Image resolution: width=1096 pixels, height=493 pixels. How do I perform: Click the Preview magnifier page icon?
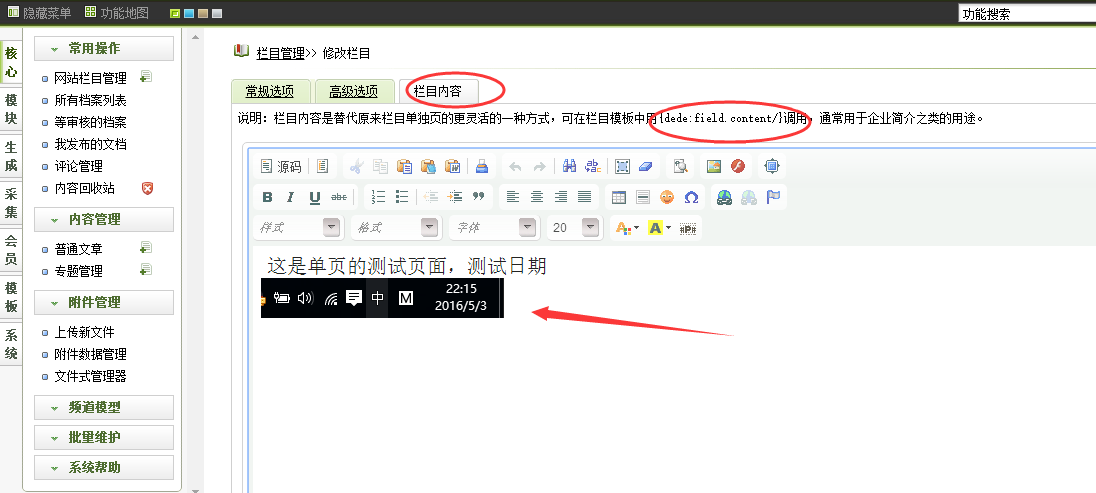point(680,166)
